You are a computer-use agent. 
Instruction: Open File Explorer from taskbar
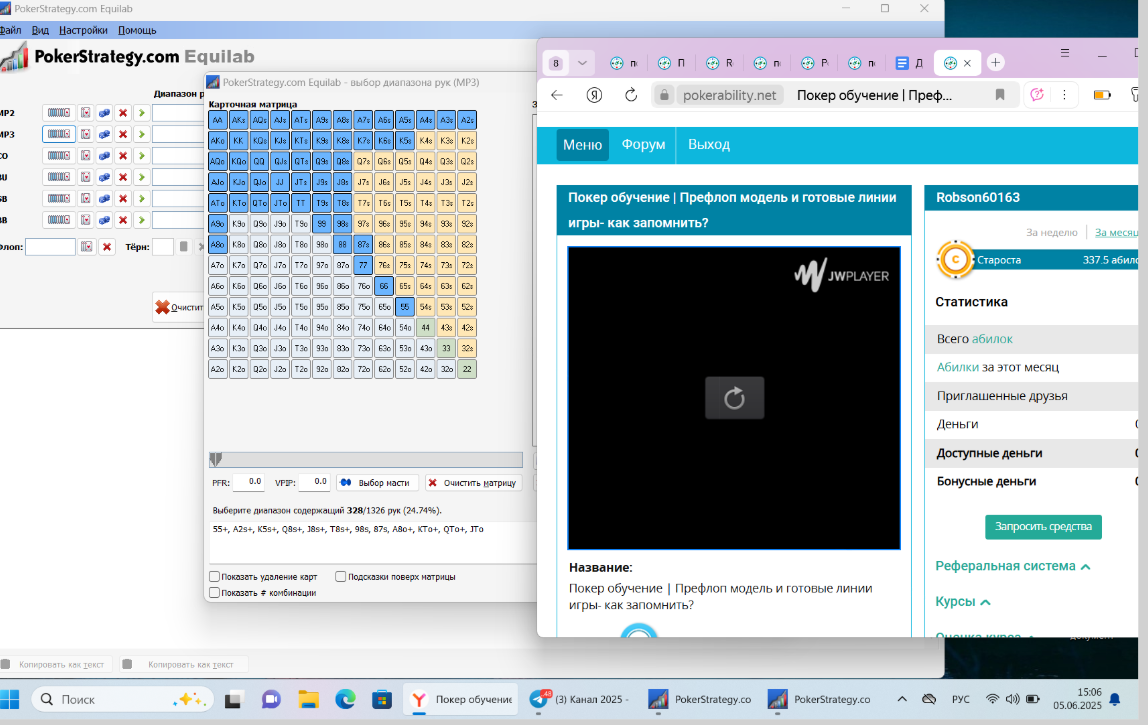(x=308, y=699)
